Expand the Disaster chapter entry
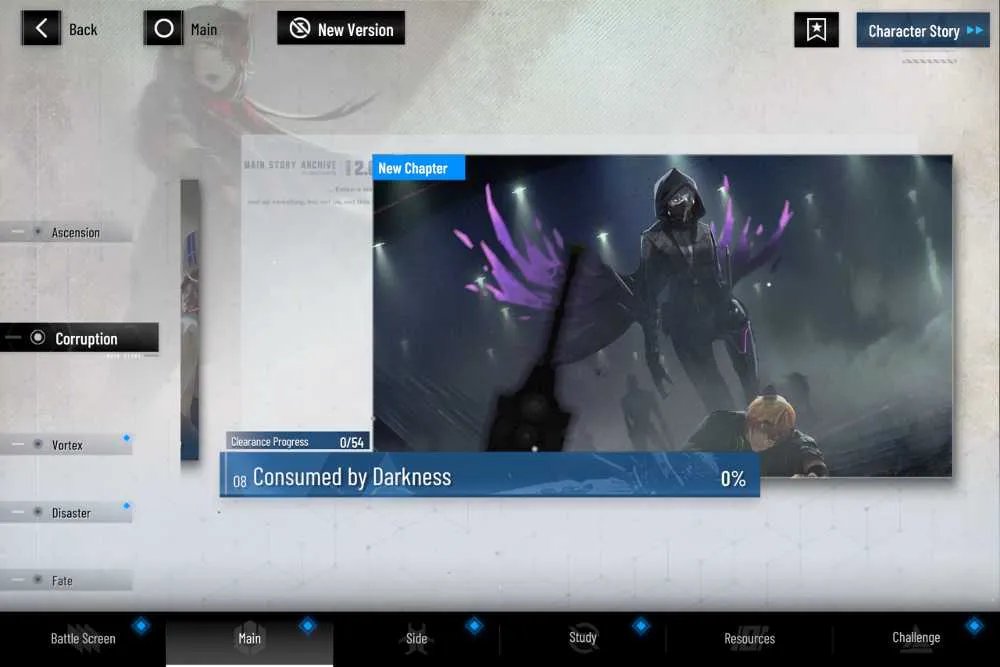The image size is (1000, 667). (66, 512)
